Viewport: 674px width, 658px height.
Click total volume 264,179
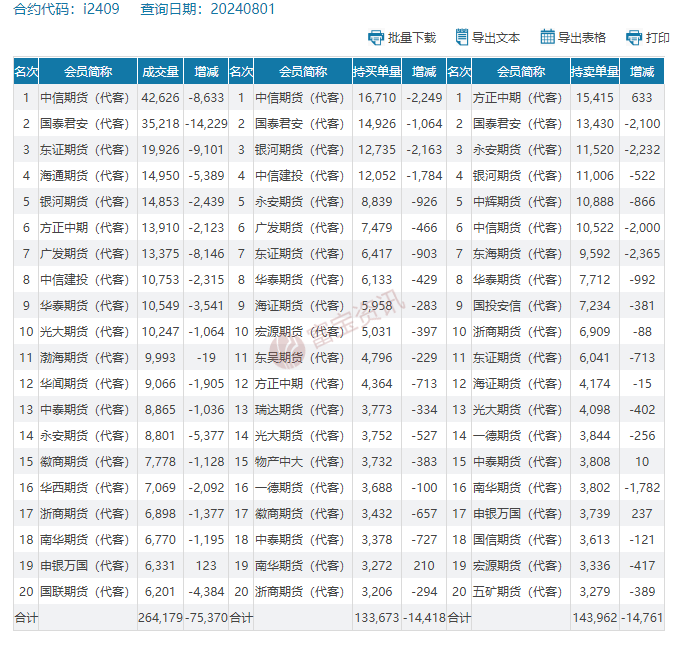tap(160, 618)
